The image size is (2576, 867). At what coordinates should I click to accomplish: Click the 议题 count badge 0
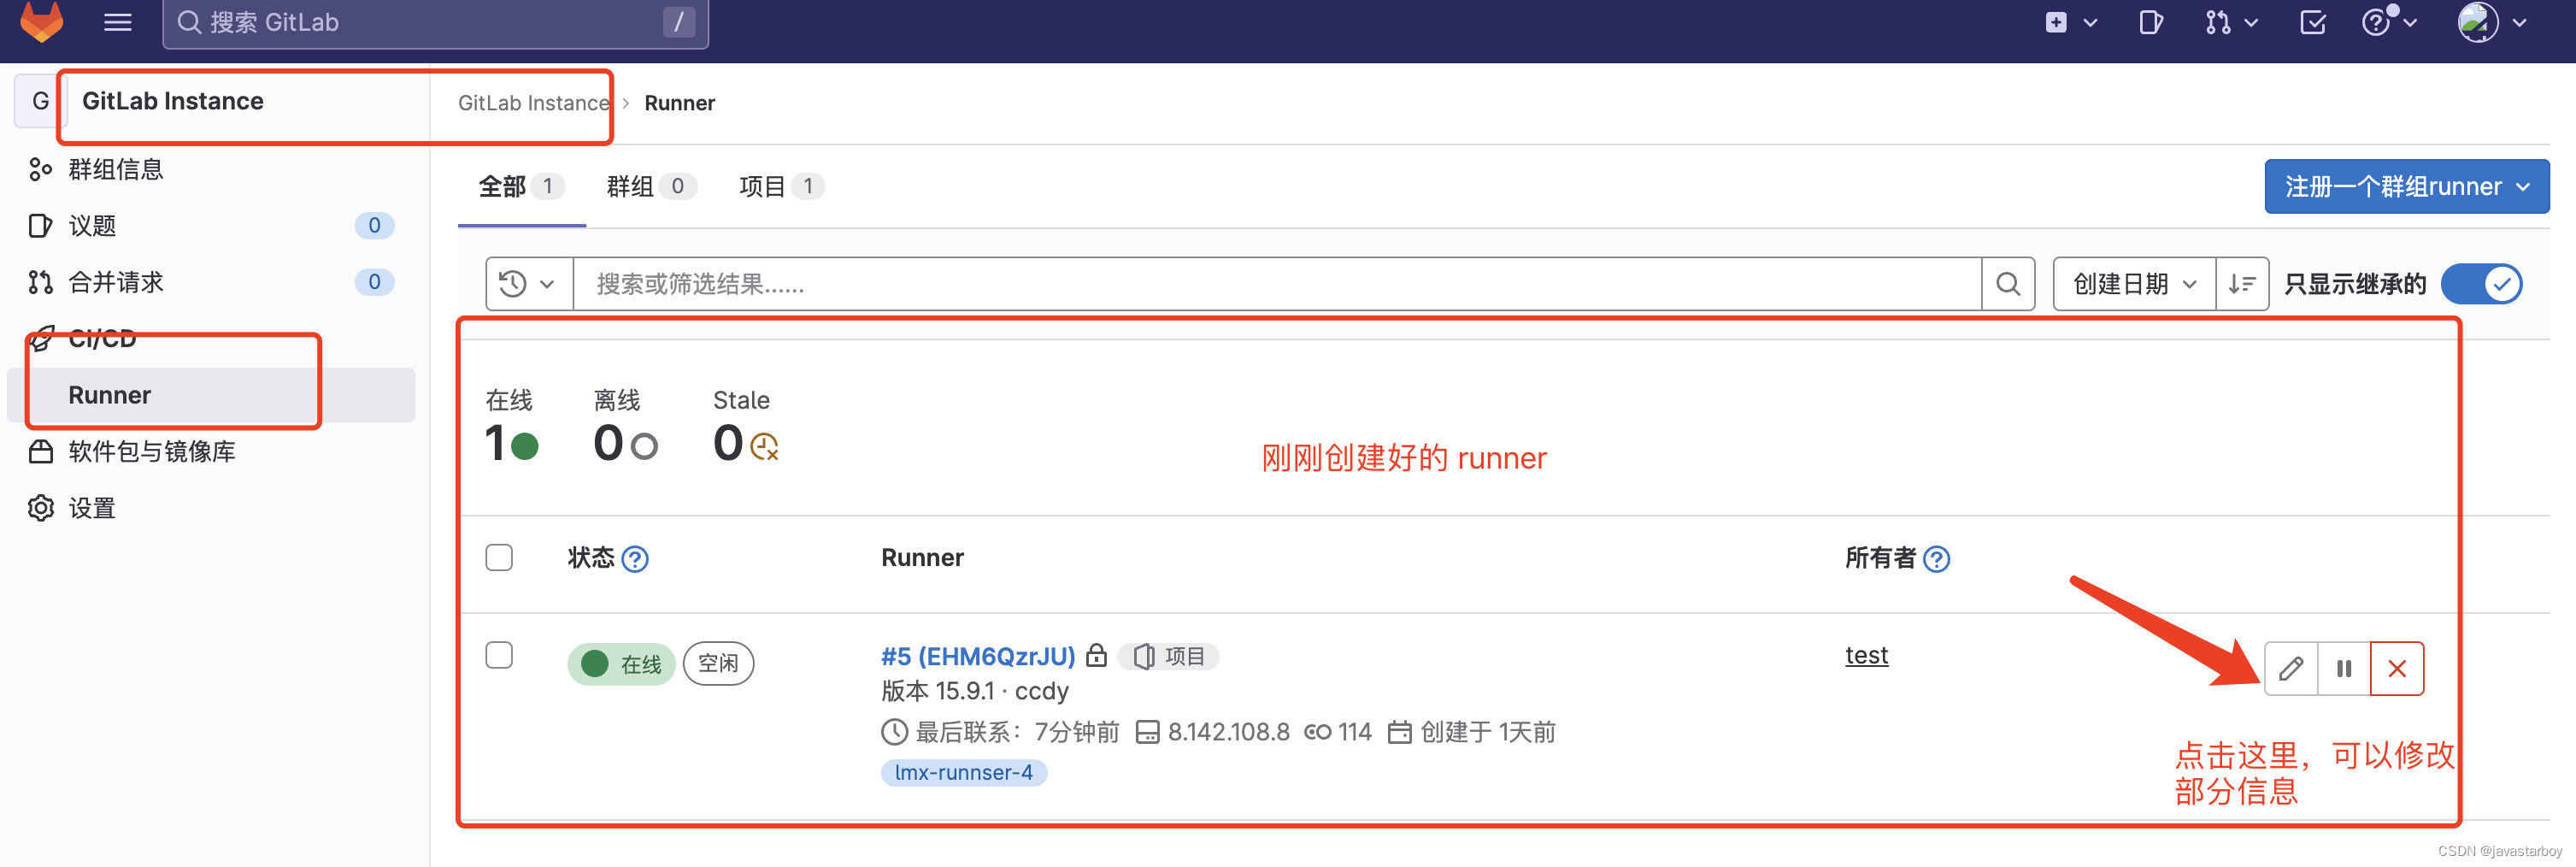[374, 226]
